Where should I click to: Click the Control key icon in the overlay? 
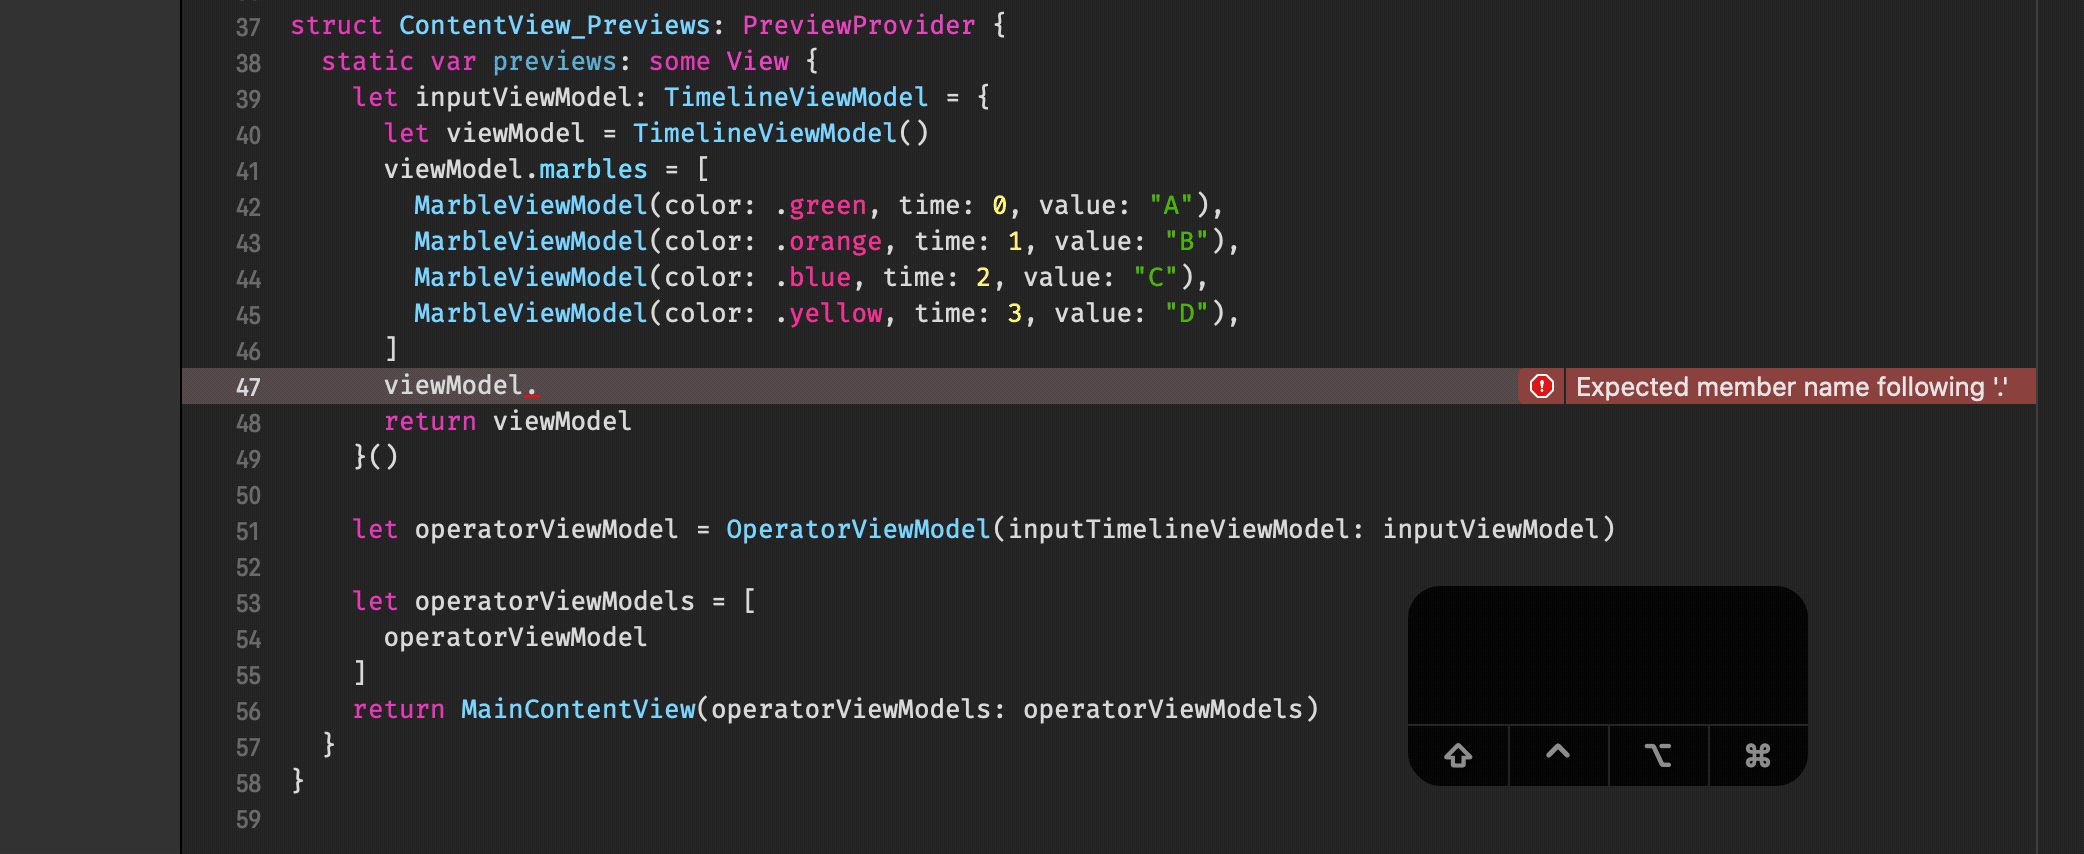pyautogui.click(x=1558, y=752)
